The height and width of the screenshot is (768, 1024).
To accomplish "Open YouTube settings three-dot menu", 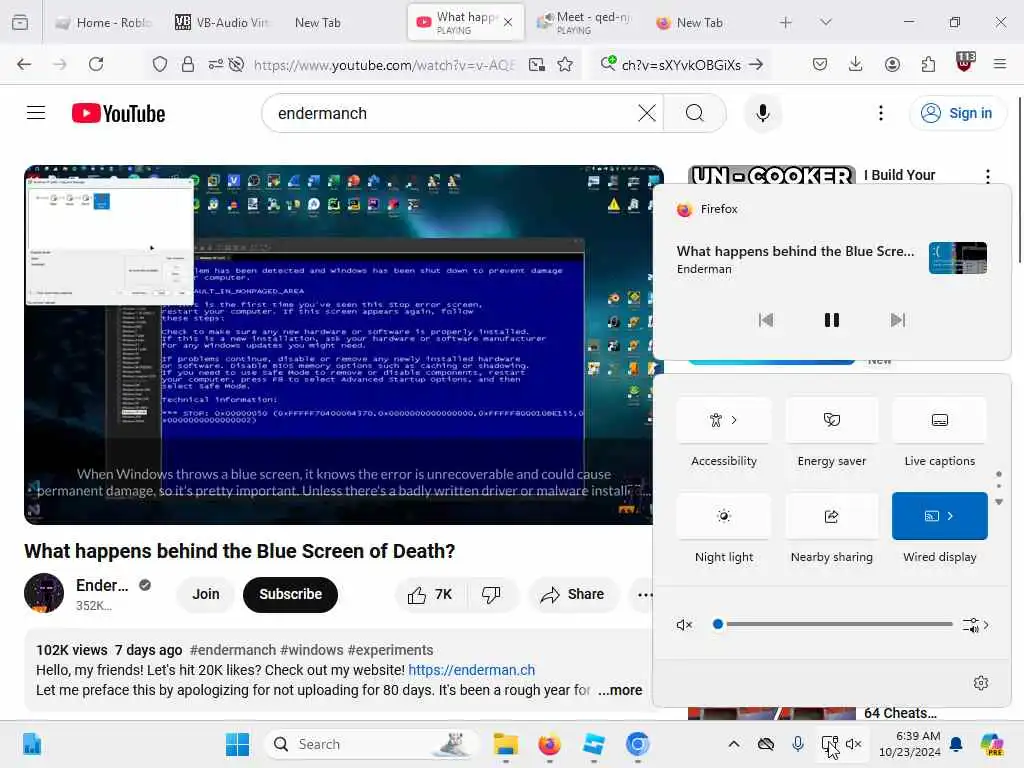I will click(x=881, y=113).
